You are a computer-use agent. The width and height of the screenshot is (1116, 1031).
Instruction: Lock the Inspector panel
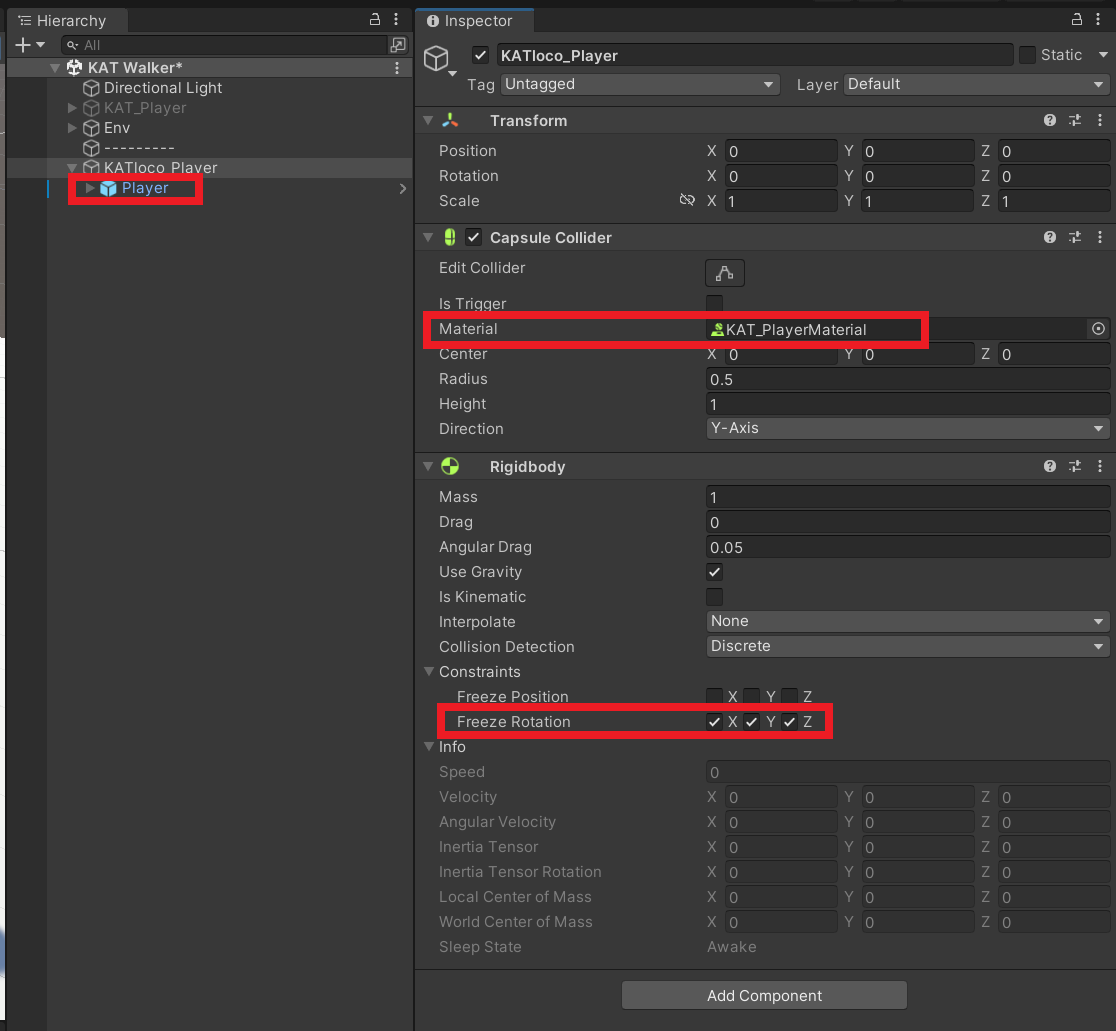(x=1077, y=20)
